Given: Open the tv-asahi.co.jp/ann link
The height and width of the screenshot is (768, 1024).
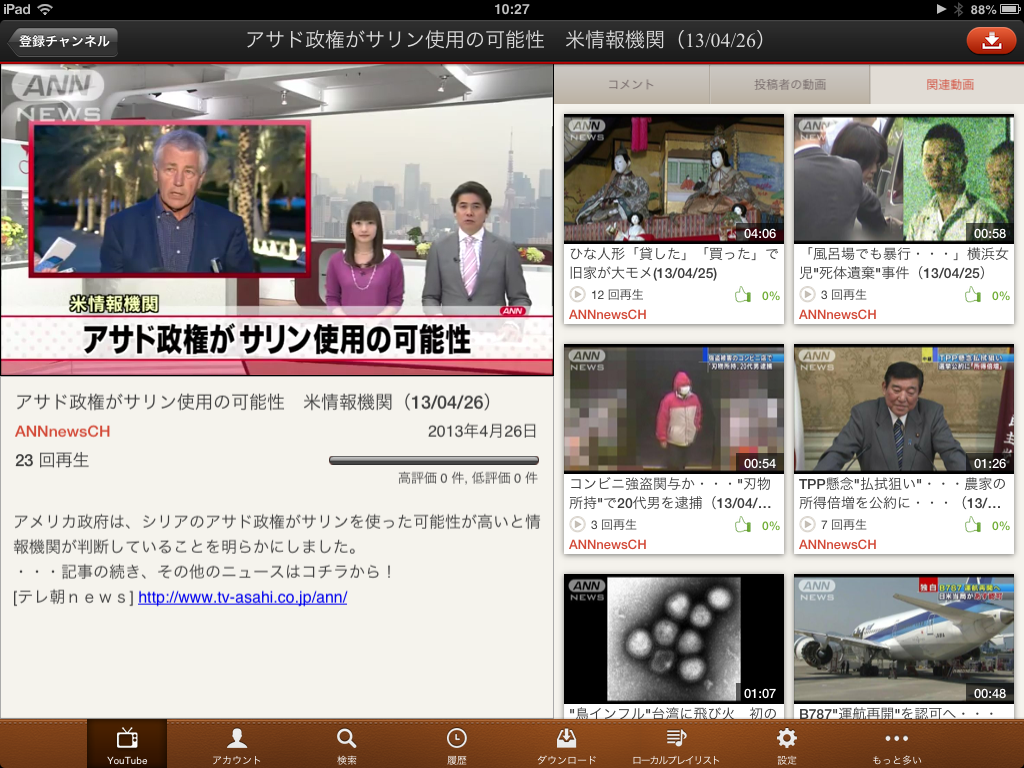Looking at the screenshot, I should [242, 597].
